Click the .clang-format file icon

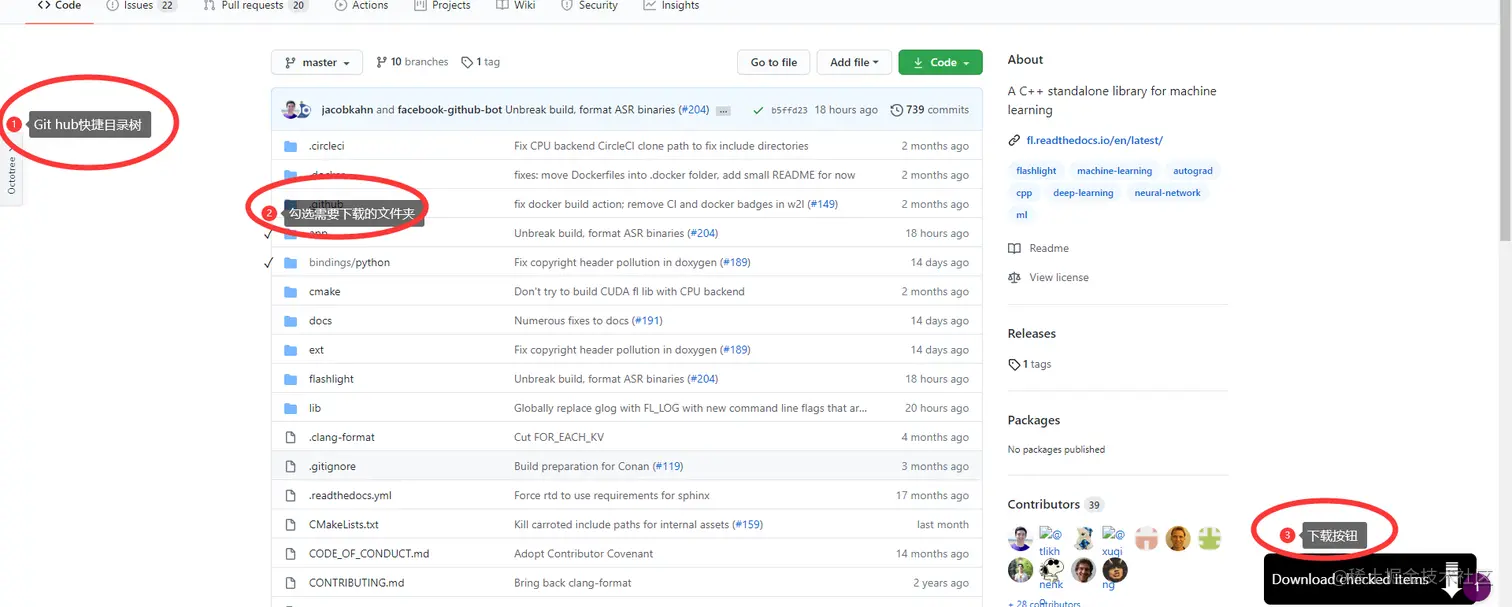[291, 437]
